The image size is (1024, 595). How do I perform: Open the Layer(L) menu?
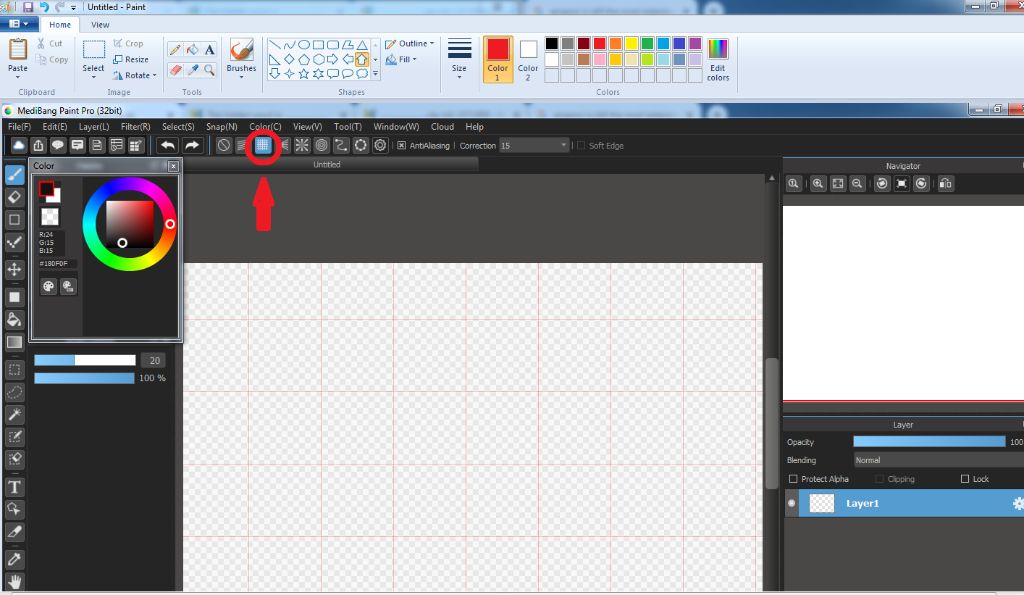point(94,127)
